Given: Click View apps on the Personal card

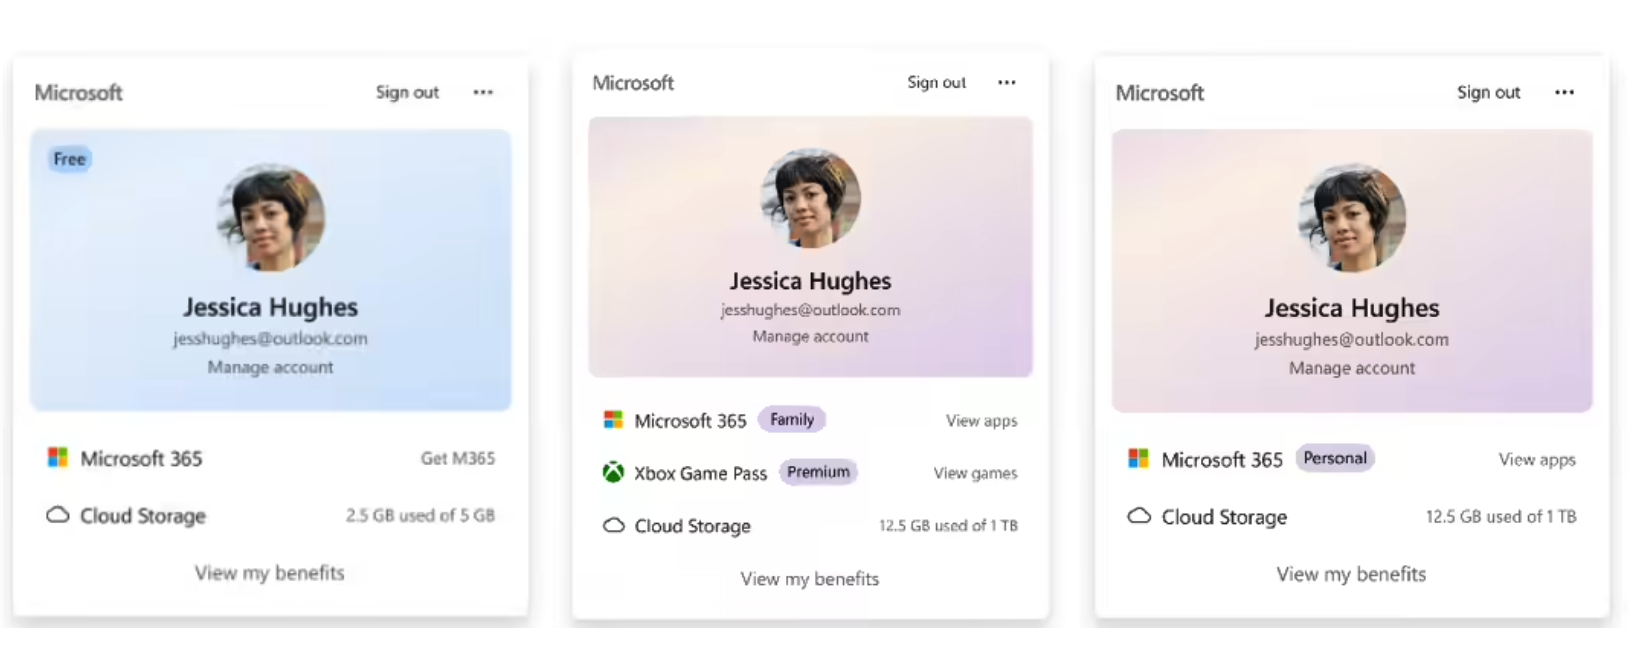Looking at the screenshot, I should coord(1537,459).
